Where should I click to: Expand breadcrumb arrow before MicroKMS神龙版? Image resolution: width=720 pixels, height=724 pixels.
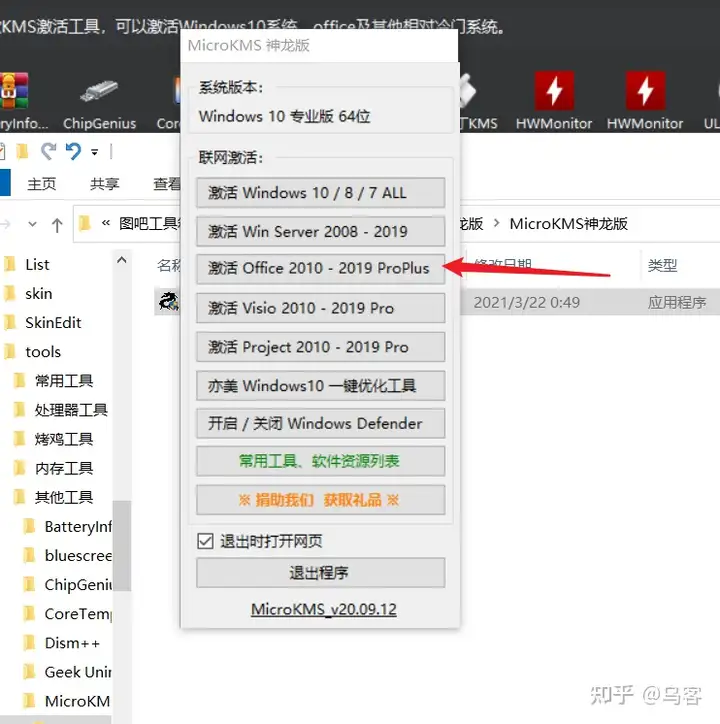coord(496,223)
